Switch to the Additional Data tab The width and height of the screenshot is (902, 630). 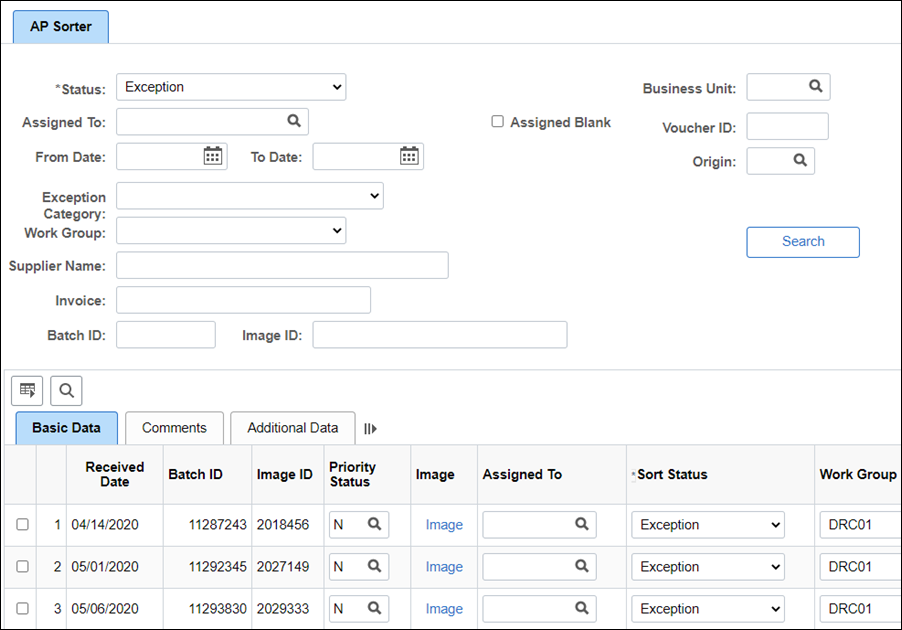293,428
